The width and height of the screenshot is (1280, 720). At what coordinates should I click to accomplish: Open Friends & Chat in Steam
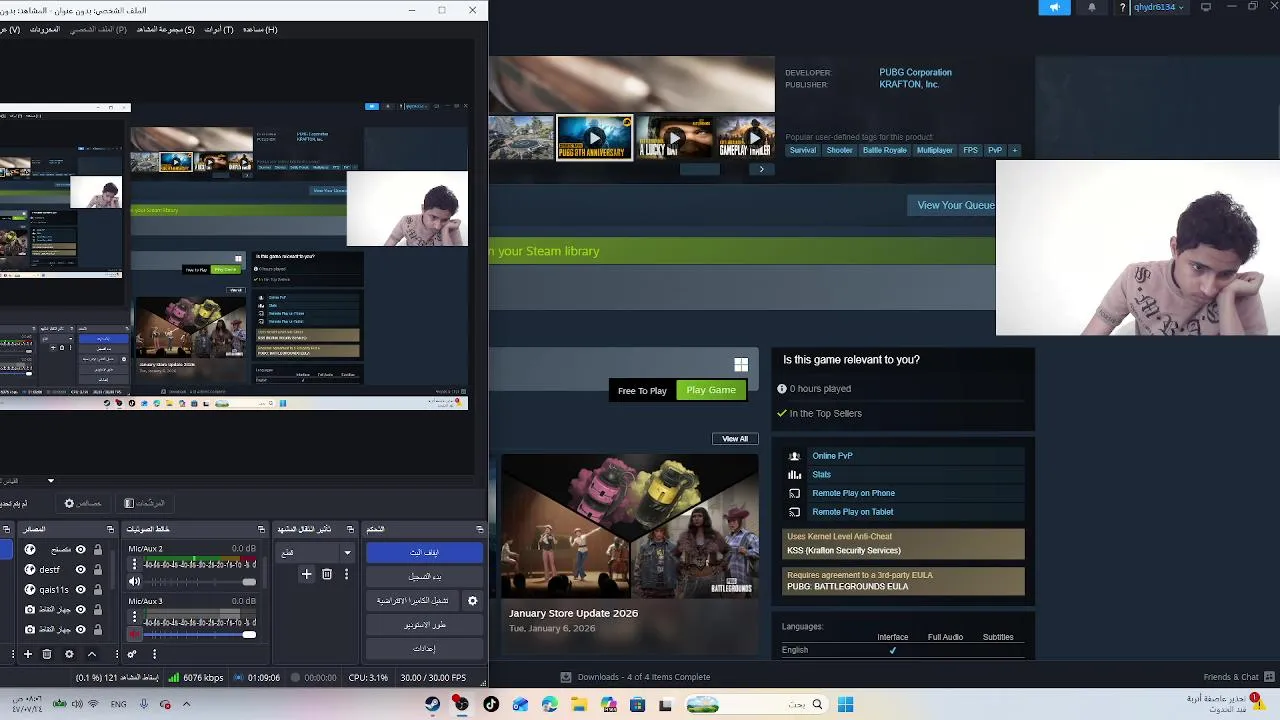(1238, 677)
